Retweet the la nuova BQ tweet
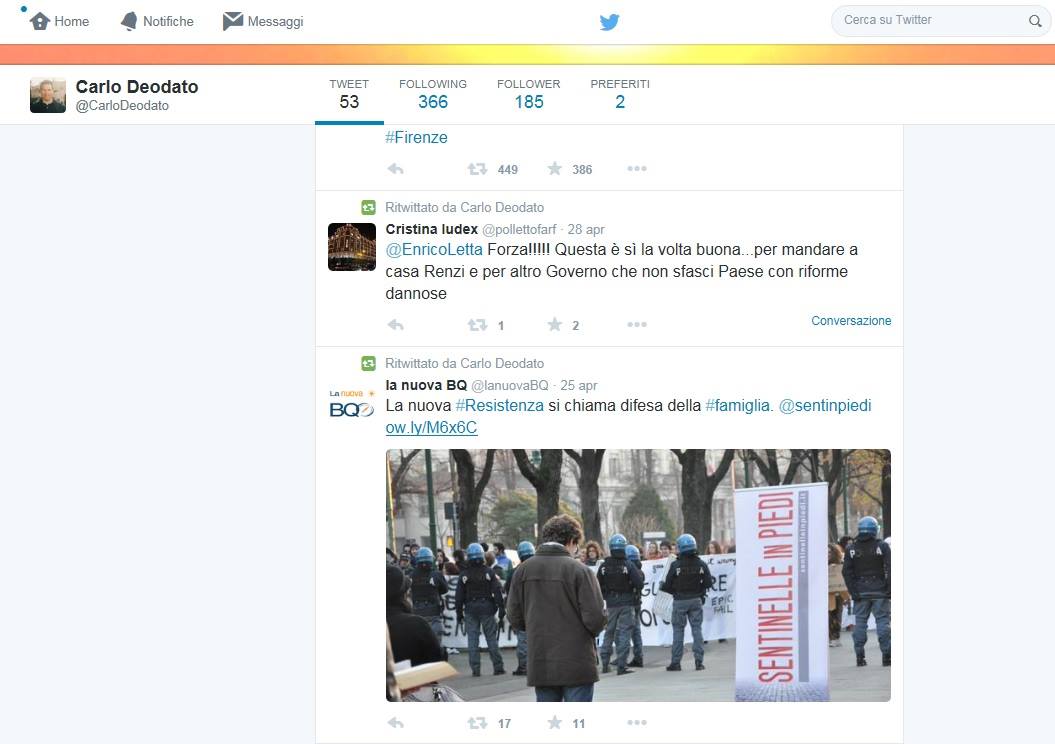Image resolution: width=1055 pixels, height=744 pixels. point(478,723)
